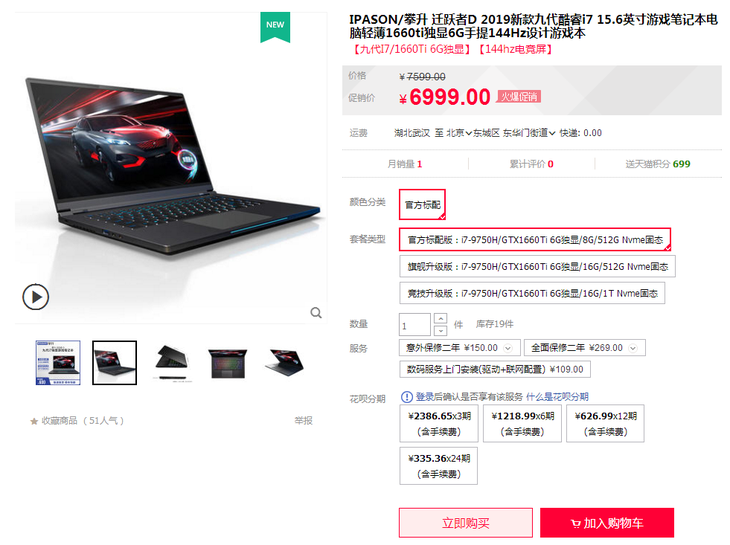This screenshot has width=730, height=545.
Task: Click the 什么是花呗分期 link
Action: click(x=557, y=397)
